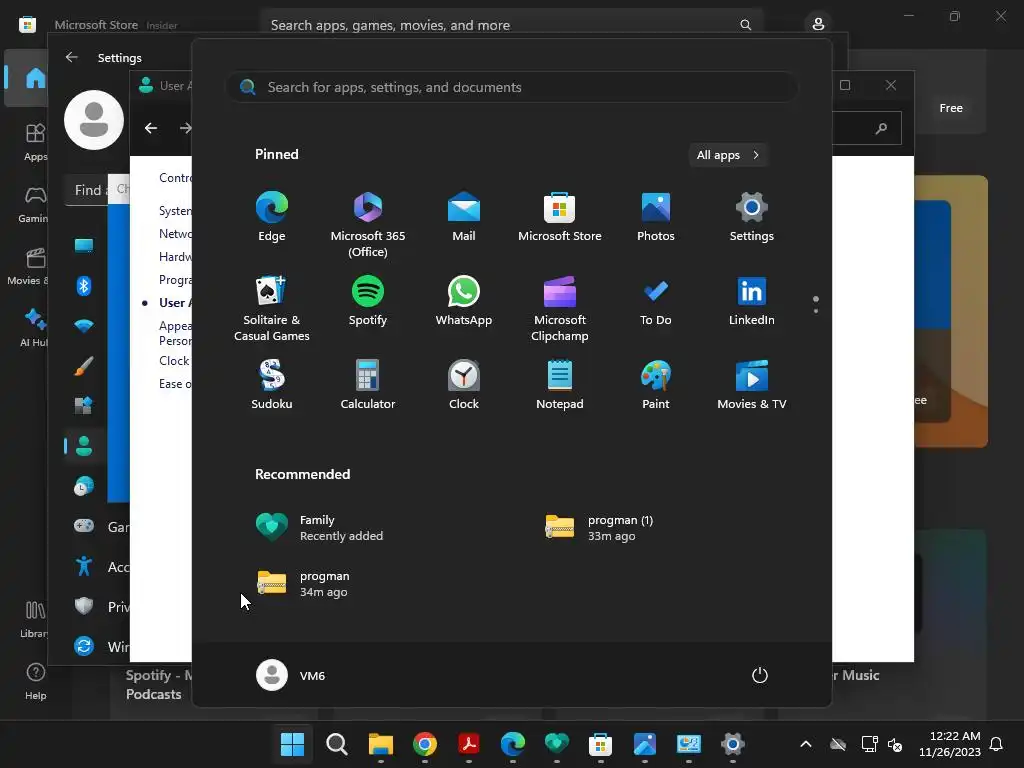Open the Paint app
Viewport: 1024px width, 768px height.
click(x=656, y=385)
